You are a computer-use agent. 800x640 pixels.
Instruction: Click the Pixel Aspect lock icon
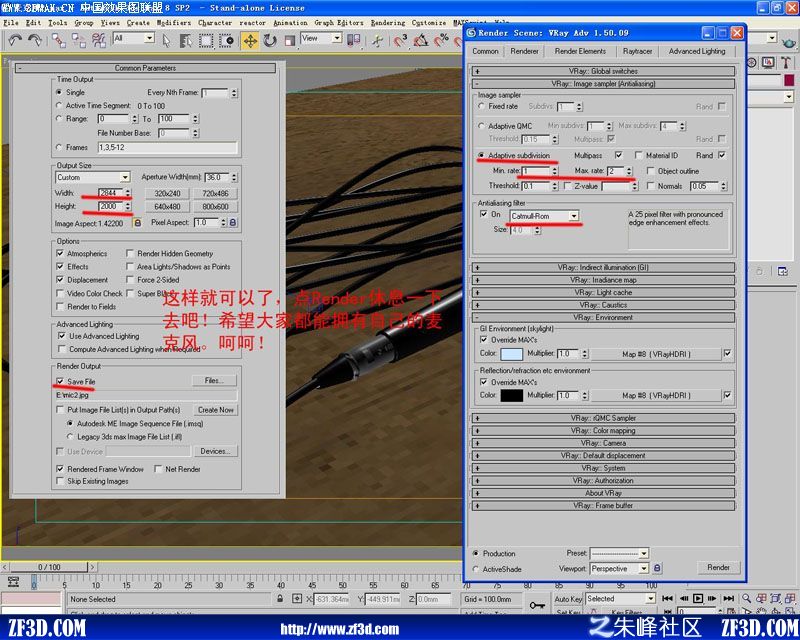[233, 223]
